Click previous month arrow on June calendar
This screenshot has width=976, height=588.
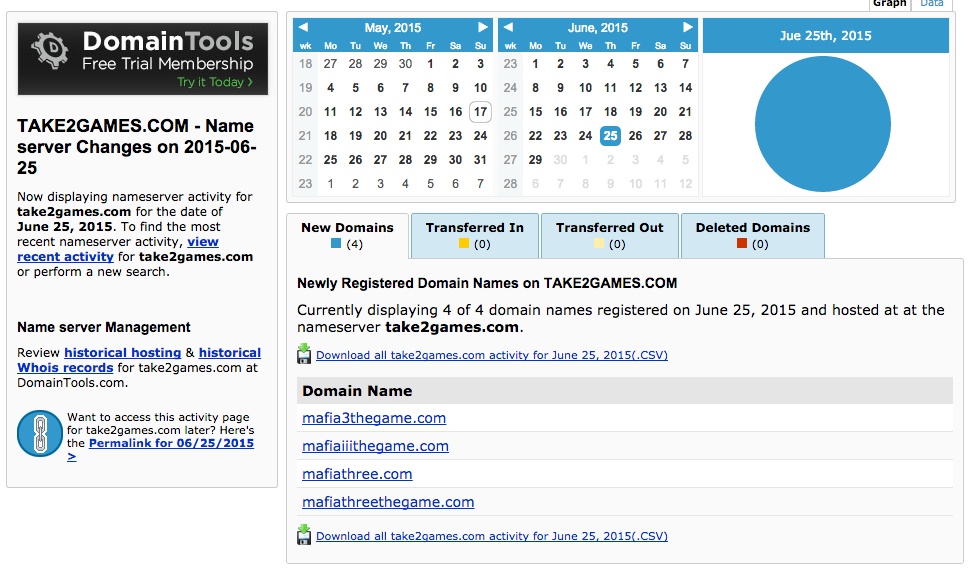(x=508, y=27)
